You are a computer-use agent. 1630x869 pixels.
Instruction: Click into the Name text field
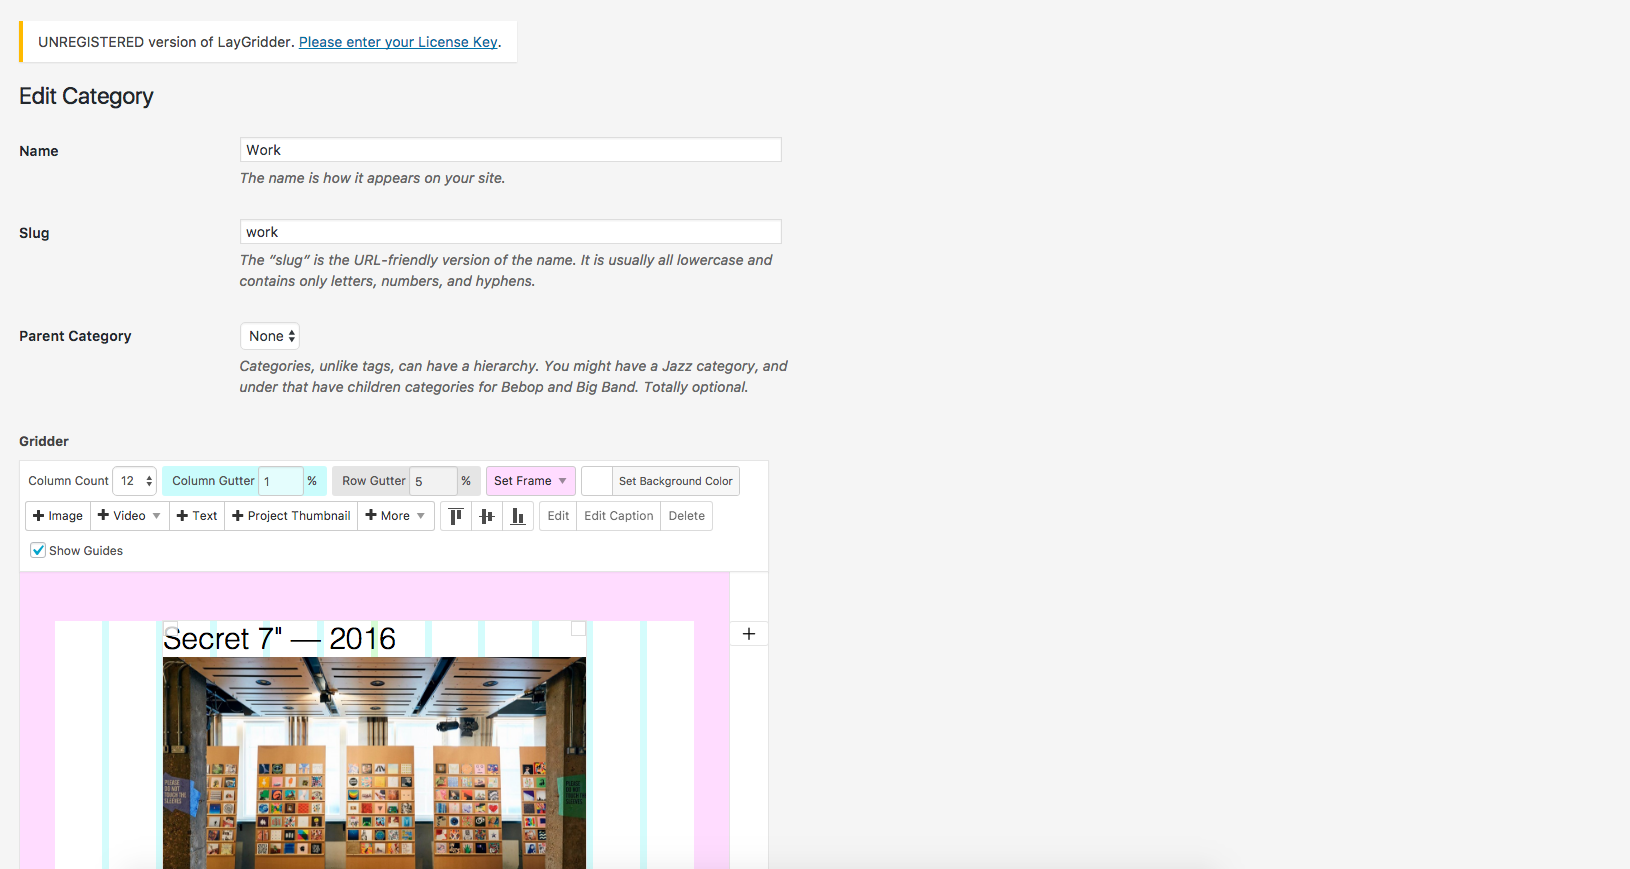[510, 150]
